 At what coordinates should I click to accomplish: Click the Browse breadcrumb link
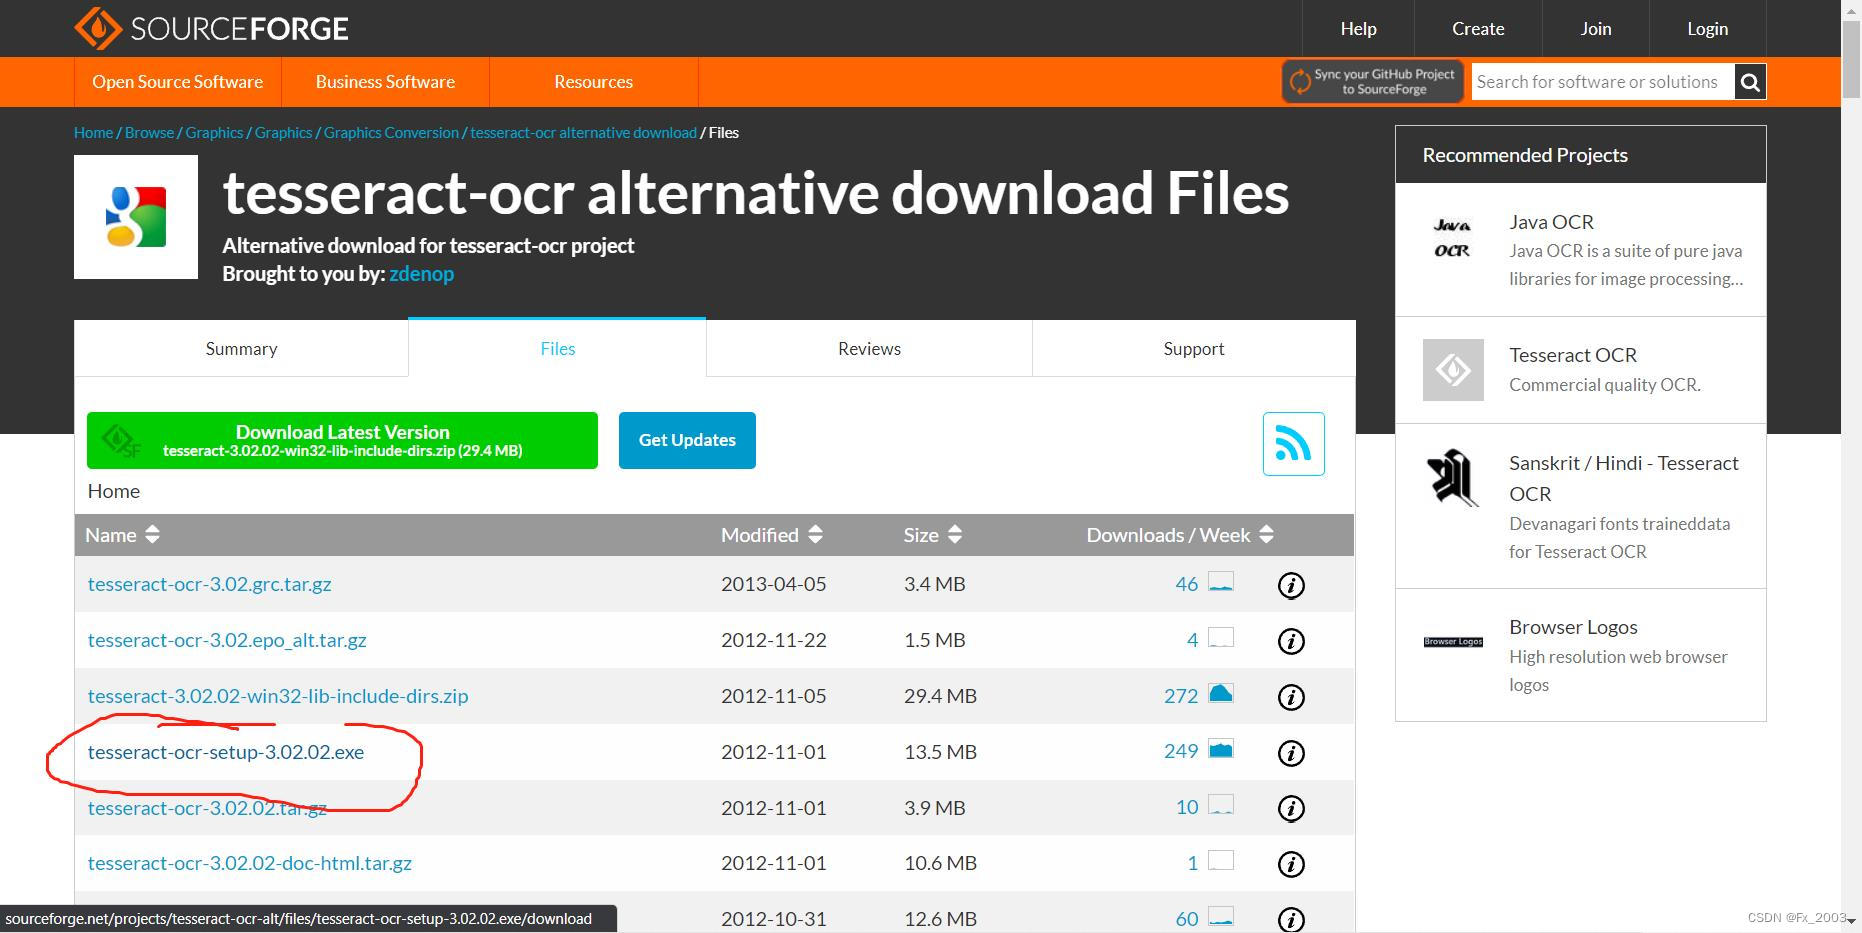point(149,133)
